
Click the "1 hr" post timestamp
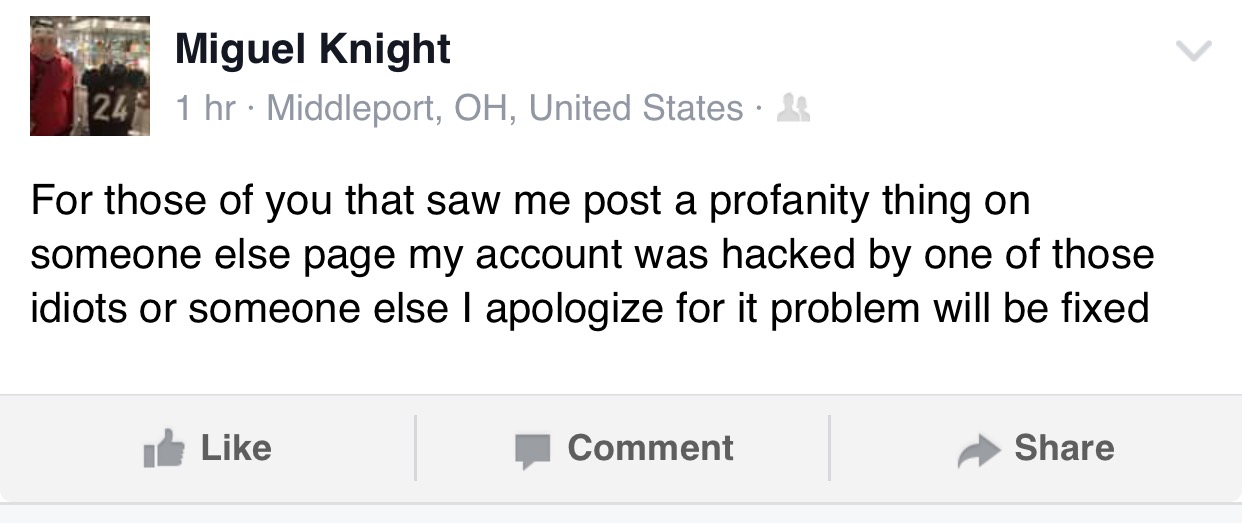pos(204,108)
